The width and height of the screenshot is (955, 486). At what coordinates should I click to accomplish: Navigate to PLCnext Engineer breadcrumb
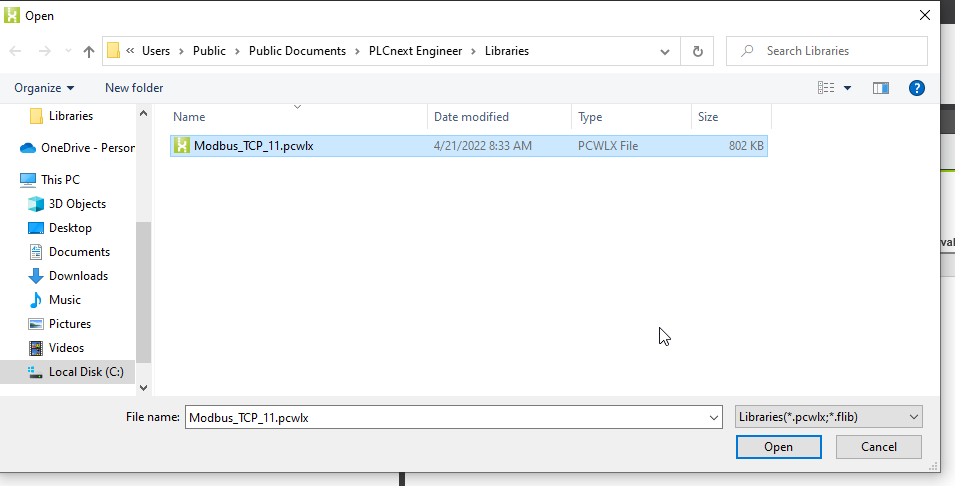(x=415, y=51)
